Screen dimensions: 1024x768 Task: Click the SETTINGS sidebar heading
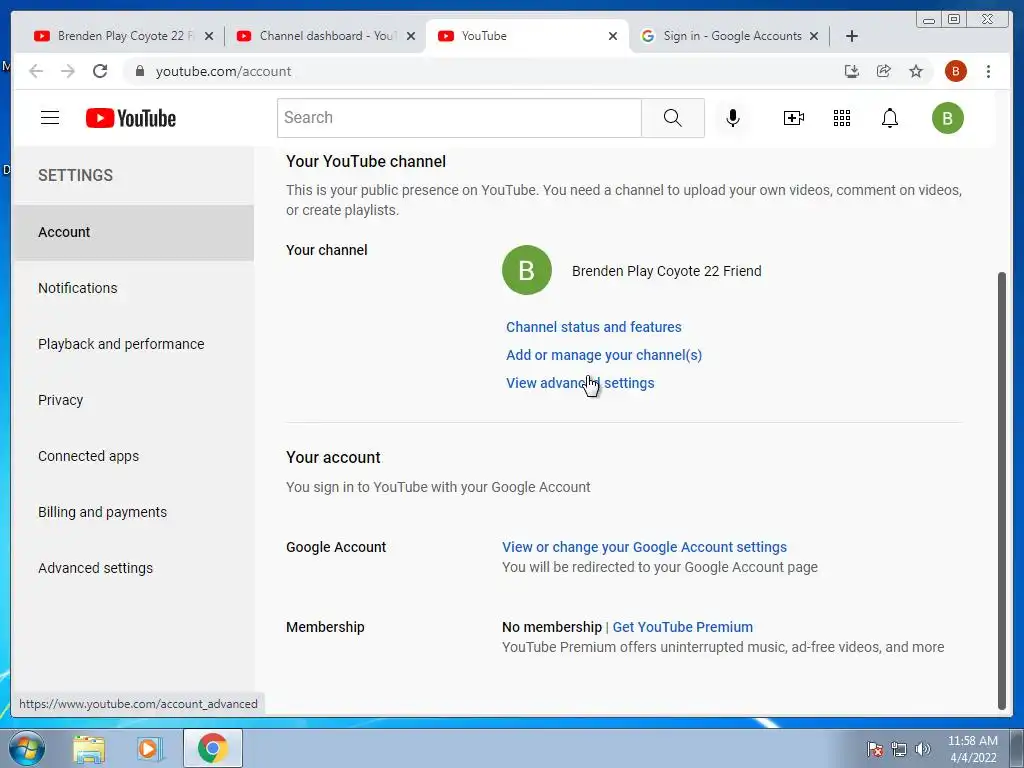(75, 175)
